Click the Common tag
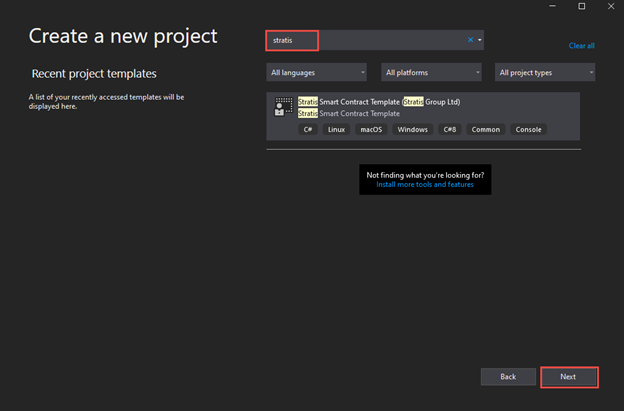 486,130
